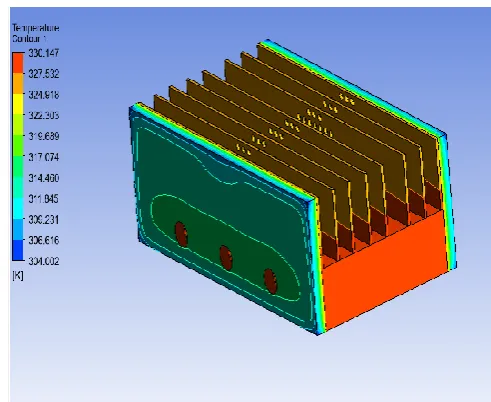Select the legend value 319.689
The height and width of the screenshot is (402, 491).
point(44,136)
